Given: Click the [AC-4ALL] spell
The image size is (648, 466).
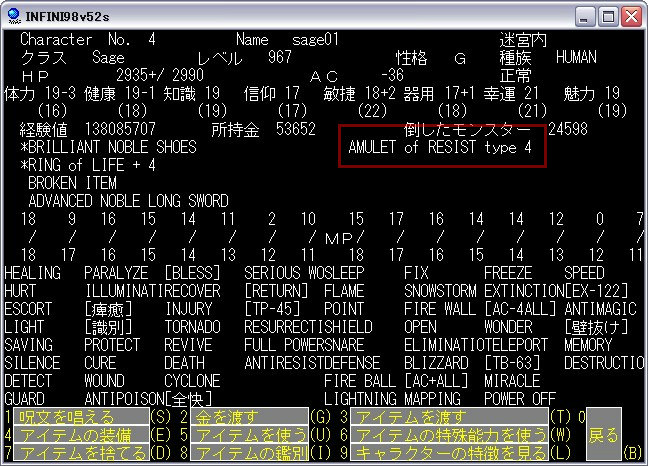Looking at the screenshot, I should [520, 309].
